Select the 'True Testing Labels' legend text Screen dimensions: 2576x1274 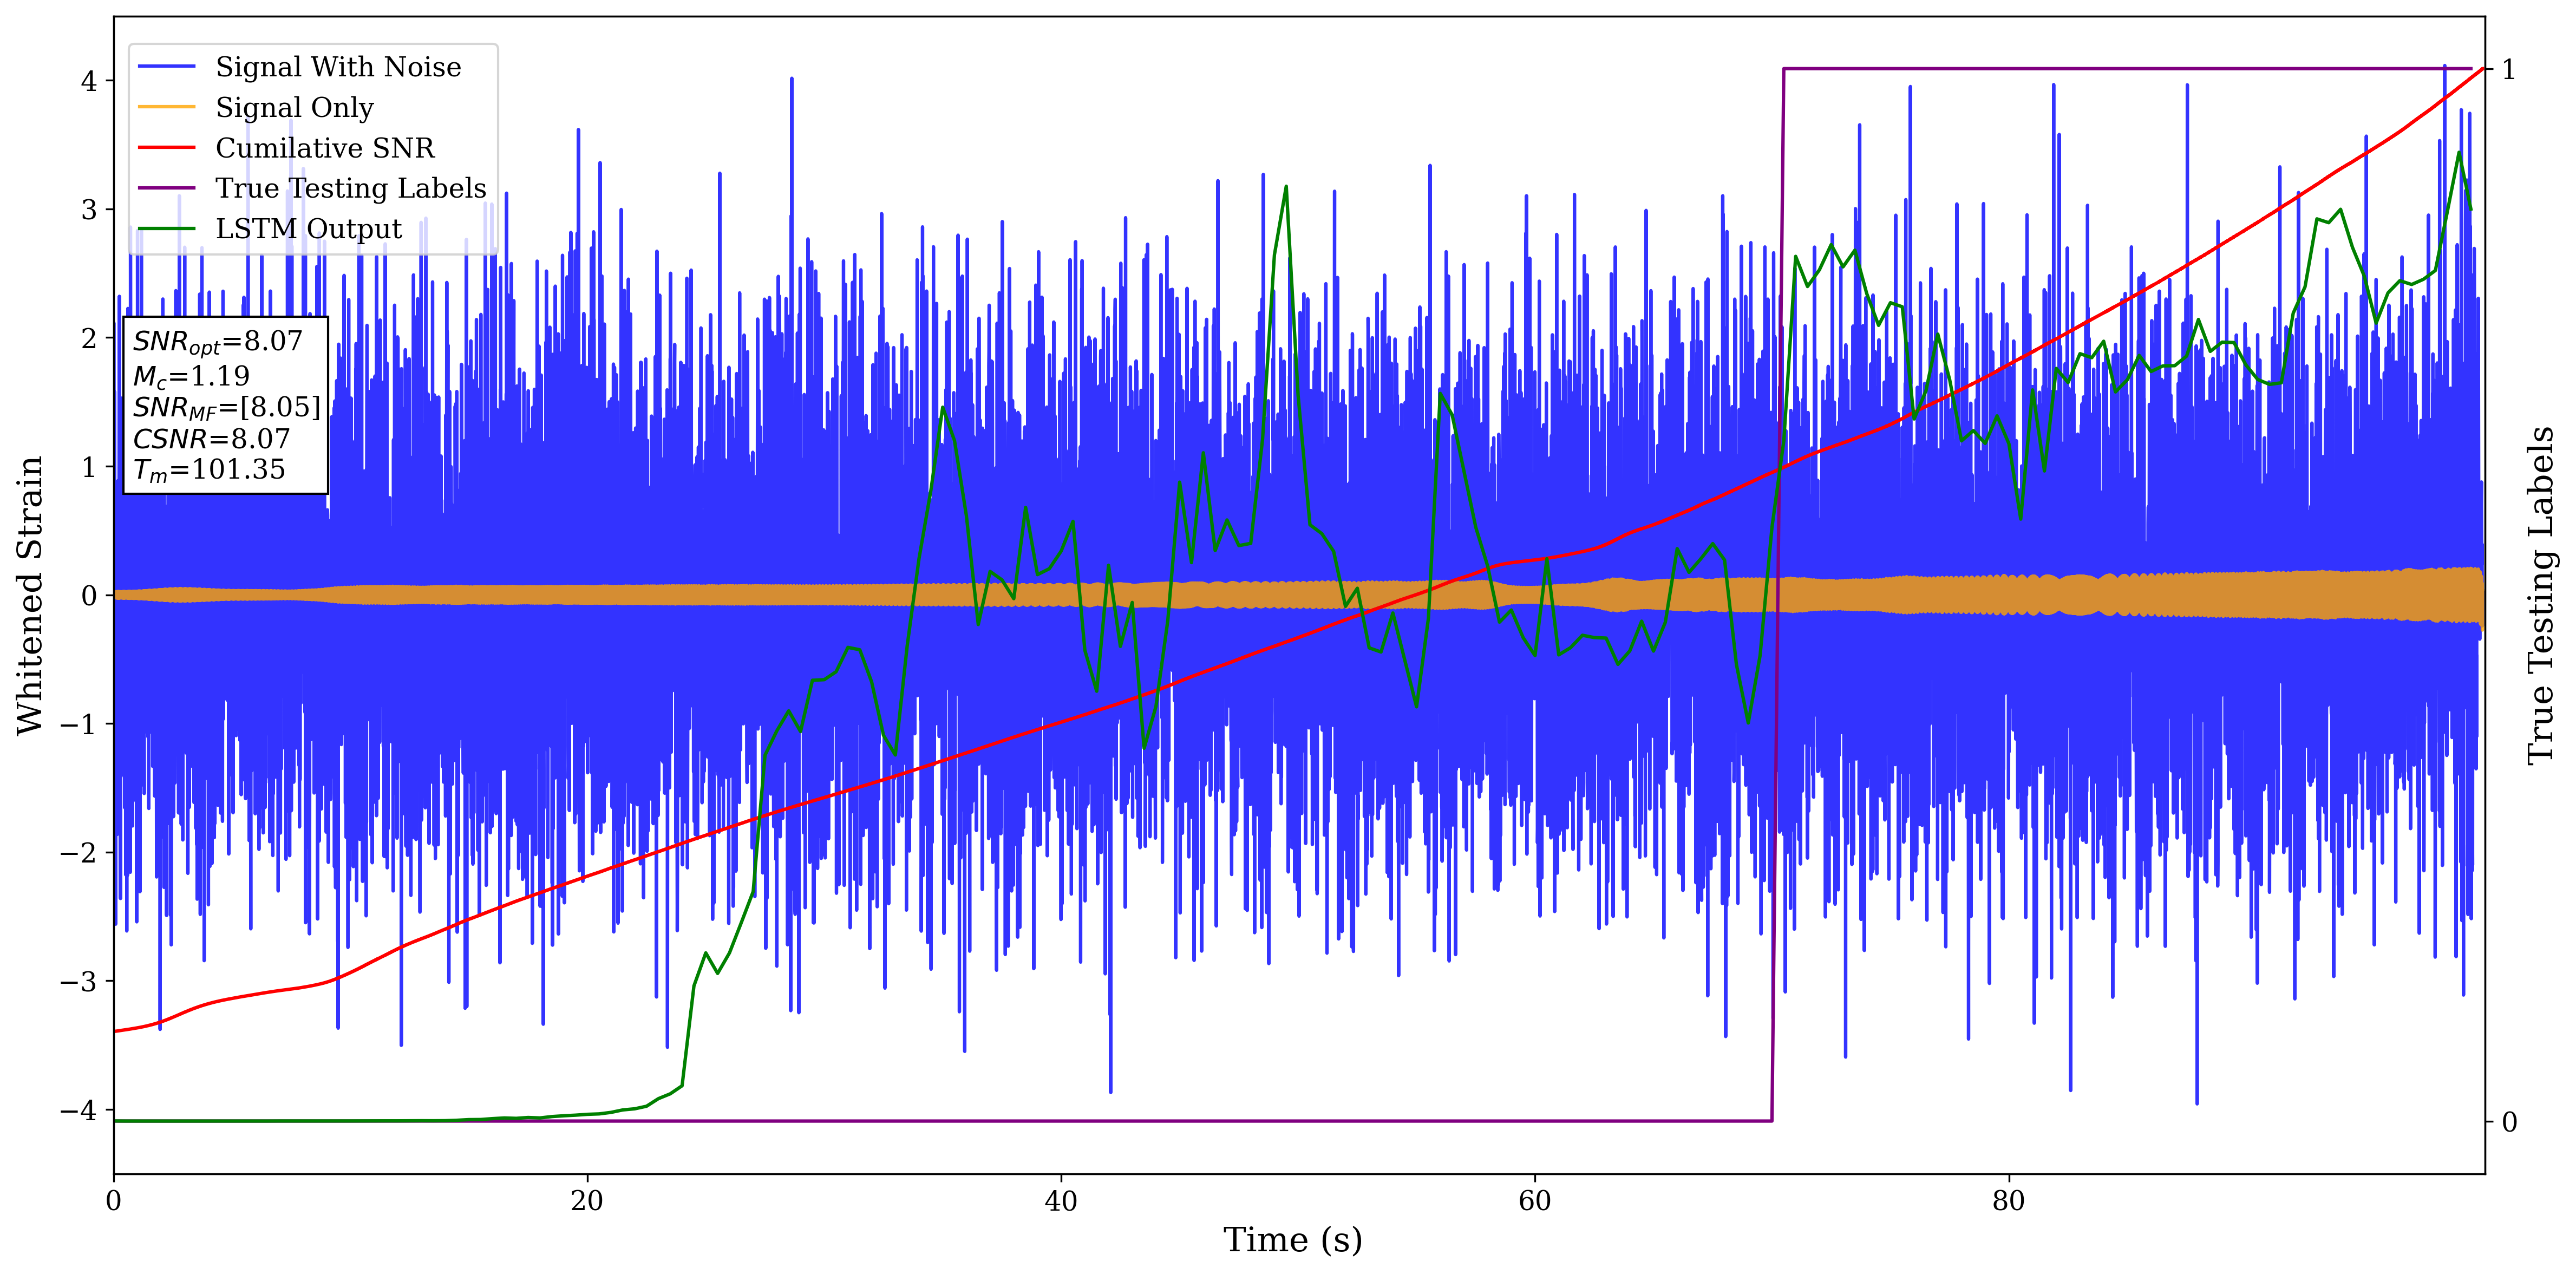click(351, 188)
